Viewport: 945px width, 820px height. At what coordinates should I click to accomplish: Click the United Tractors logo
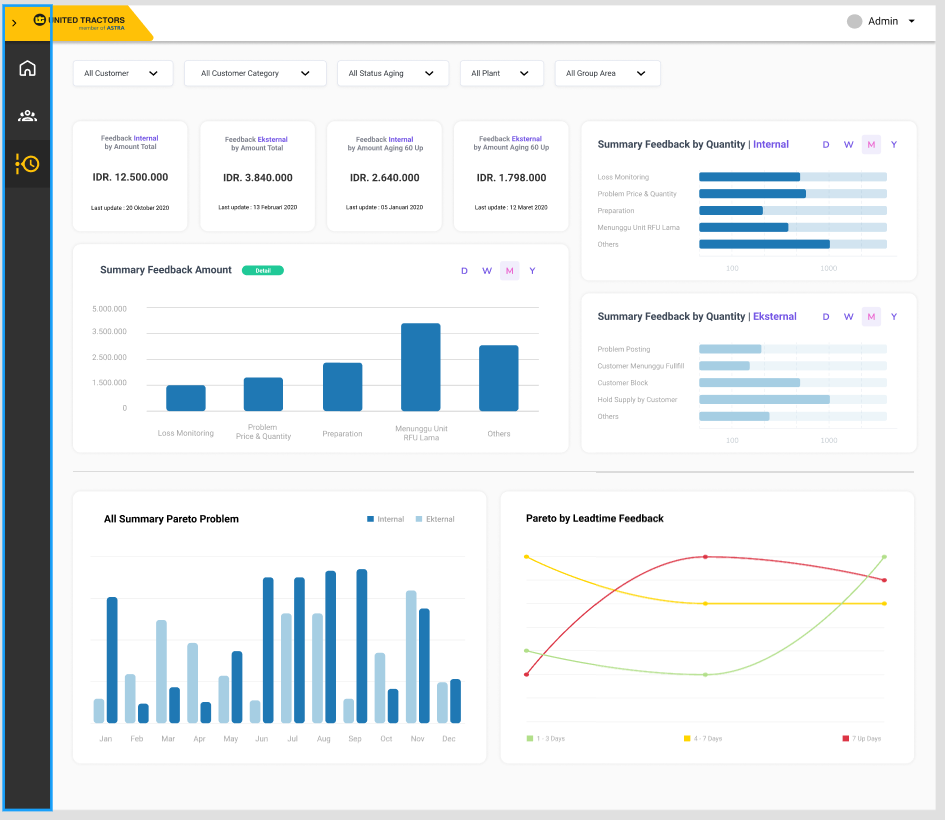click(80, 23)
